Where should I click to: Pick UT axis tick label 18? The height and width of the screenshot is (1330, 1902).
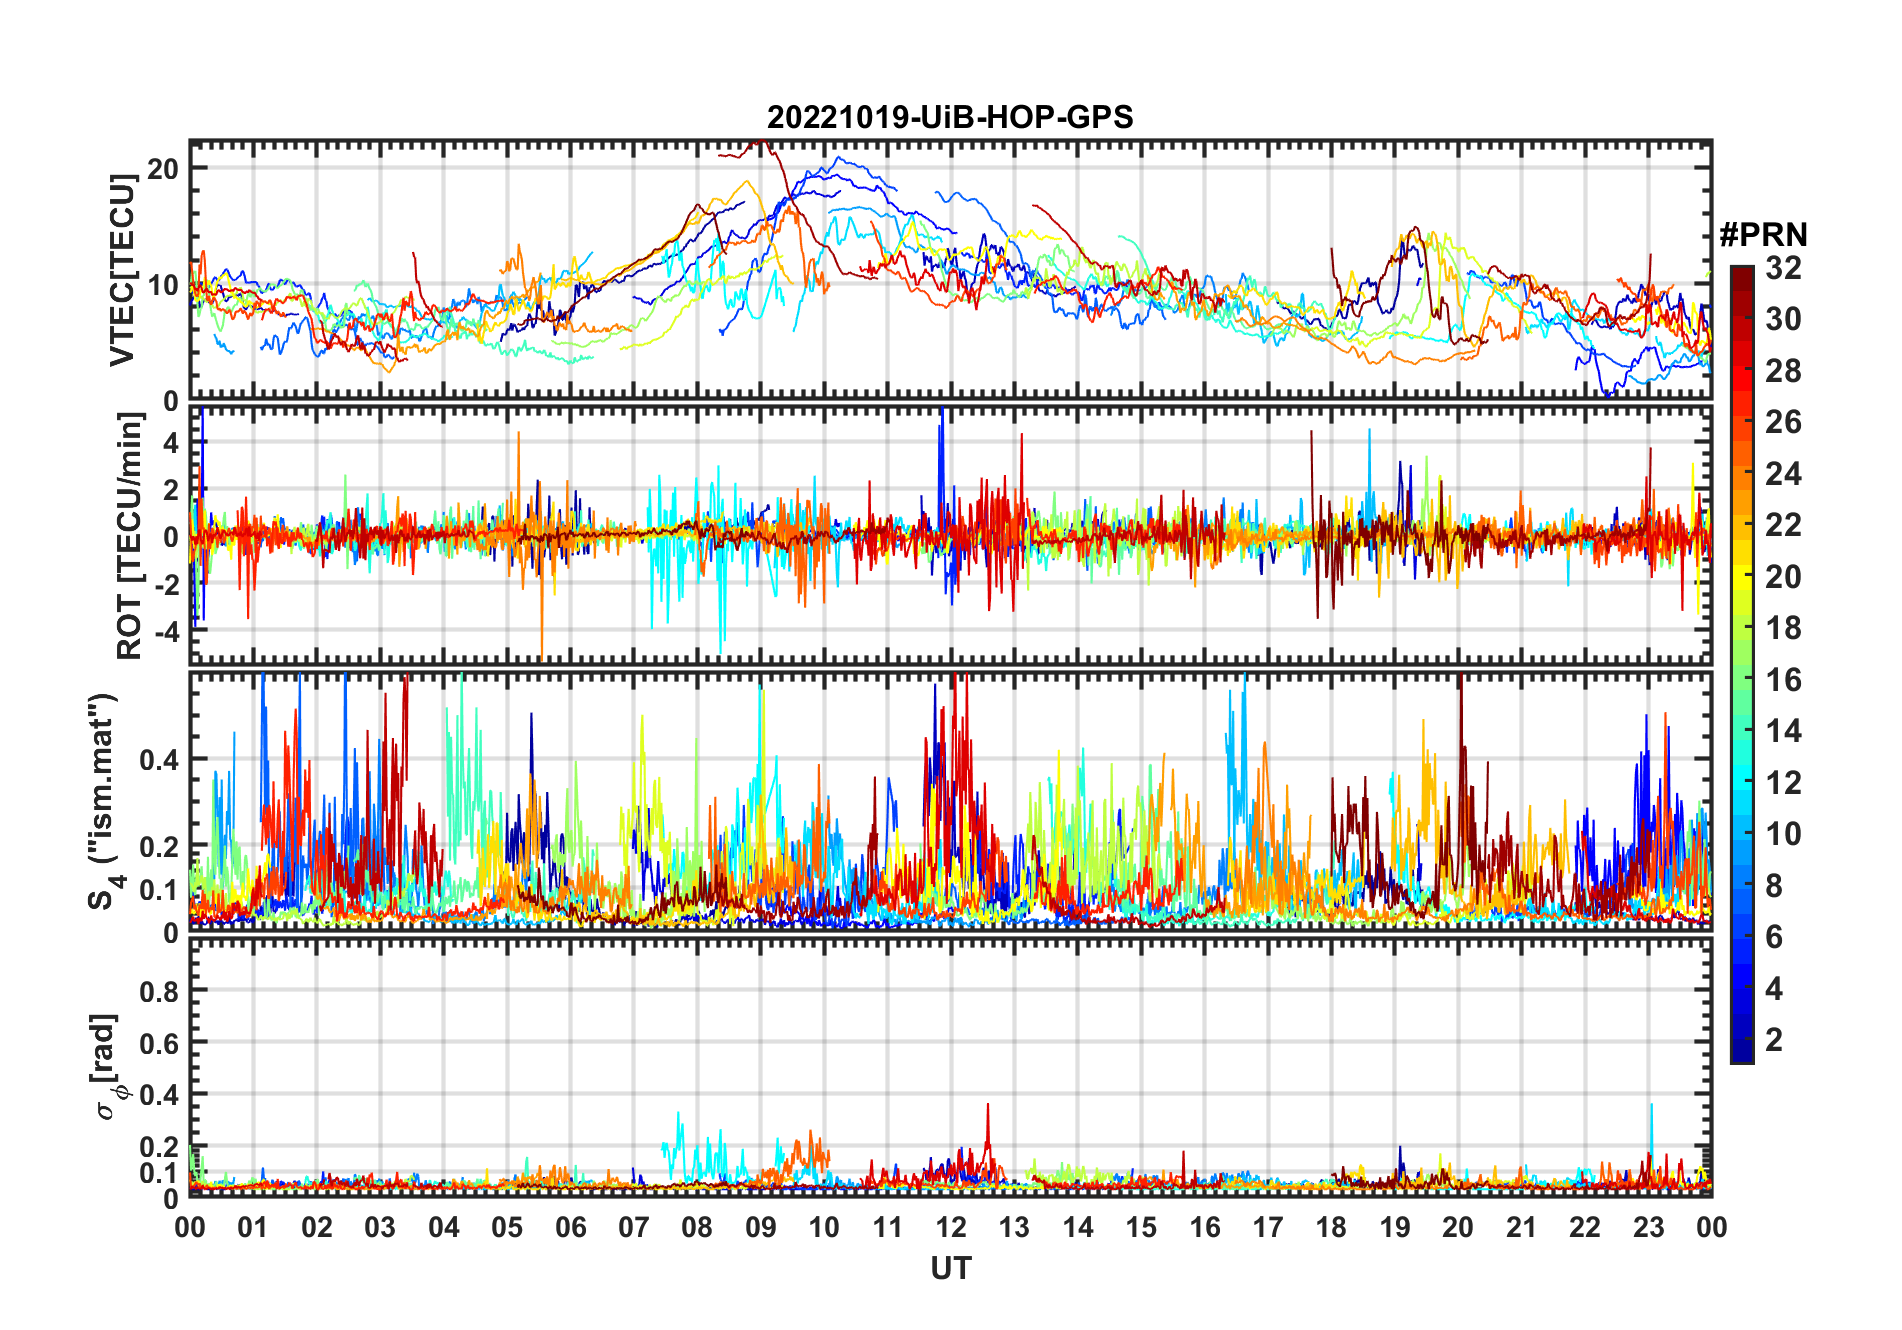coord(1331,1227)
